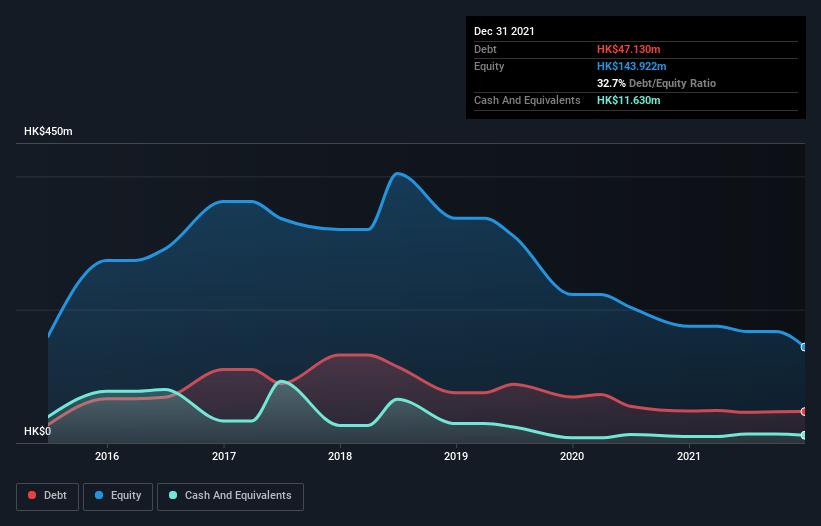Click the teal Cash legend dot
This screenshot has width=821, height=526.
coord(173,495)
